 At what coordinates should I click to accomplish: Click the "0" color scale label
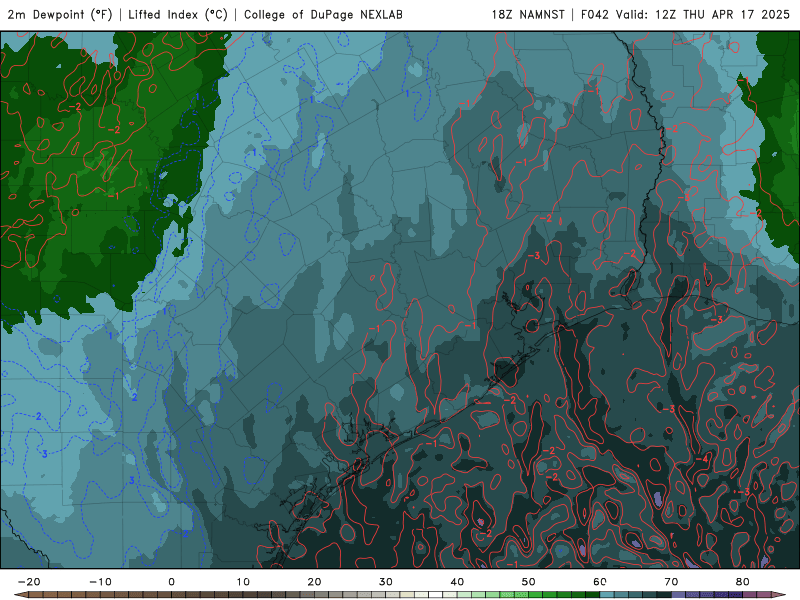(171, 582)
